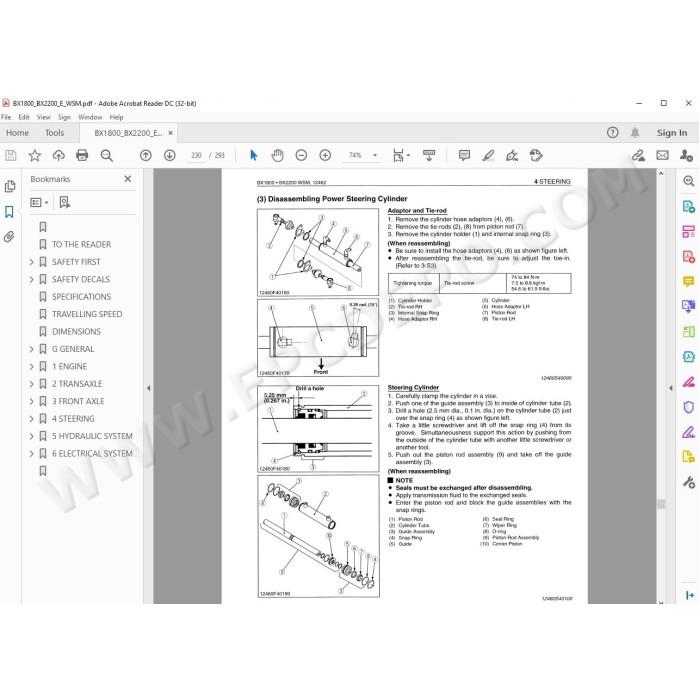The height and width of the screenshot is (700, 700).
Task: Go to next page arrow
Action: pyautogui.click(x=169, y=155)
